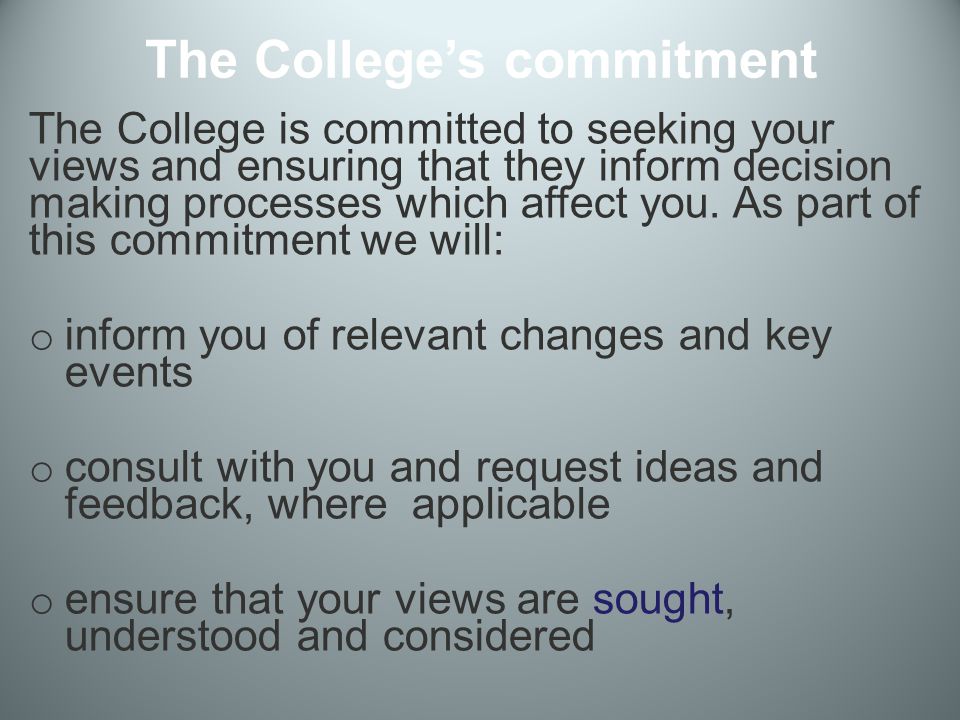960x720 pixels.
Task: Click the word "decision" in the paragraph
Action: pos(812,167)
